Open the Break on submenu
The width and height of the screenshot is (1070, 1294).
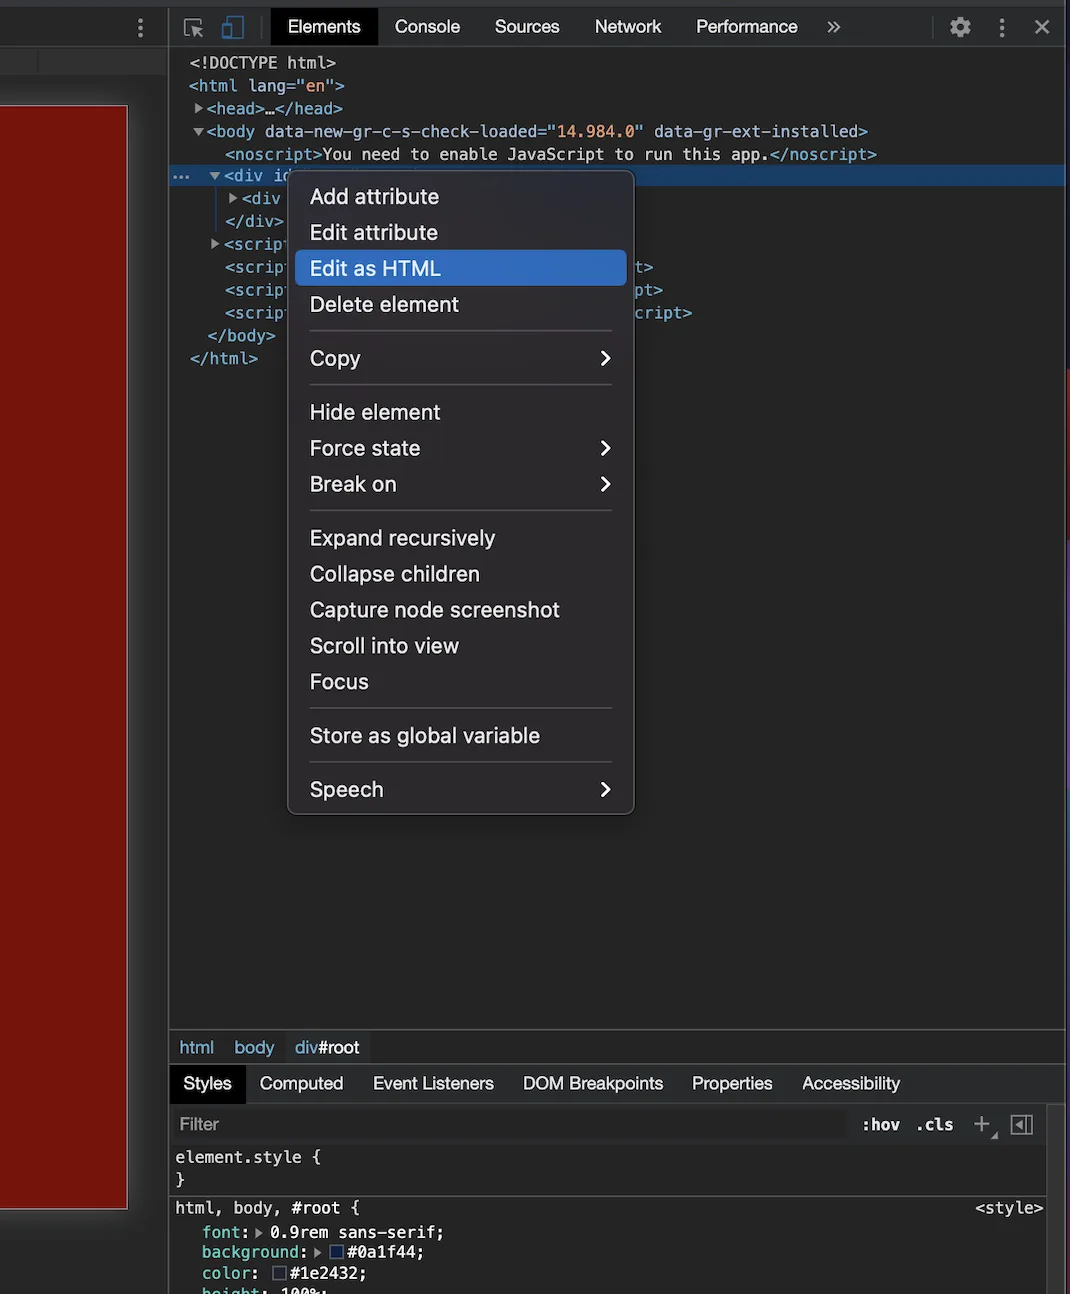click(x=461, y=484)
